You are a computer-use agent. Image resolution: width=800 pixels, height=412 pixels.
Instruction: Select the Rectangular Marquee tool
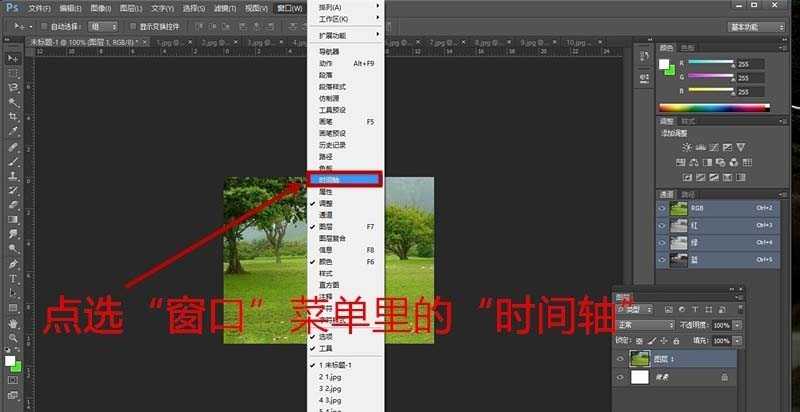click(13, 73)
